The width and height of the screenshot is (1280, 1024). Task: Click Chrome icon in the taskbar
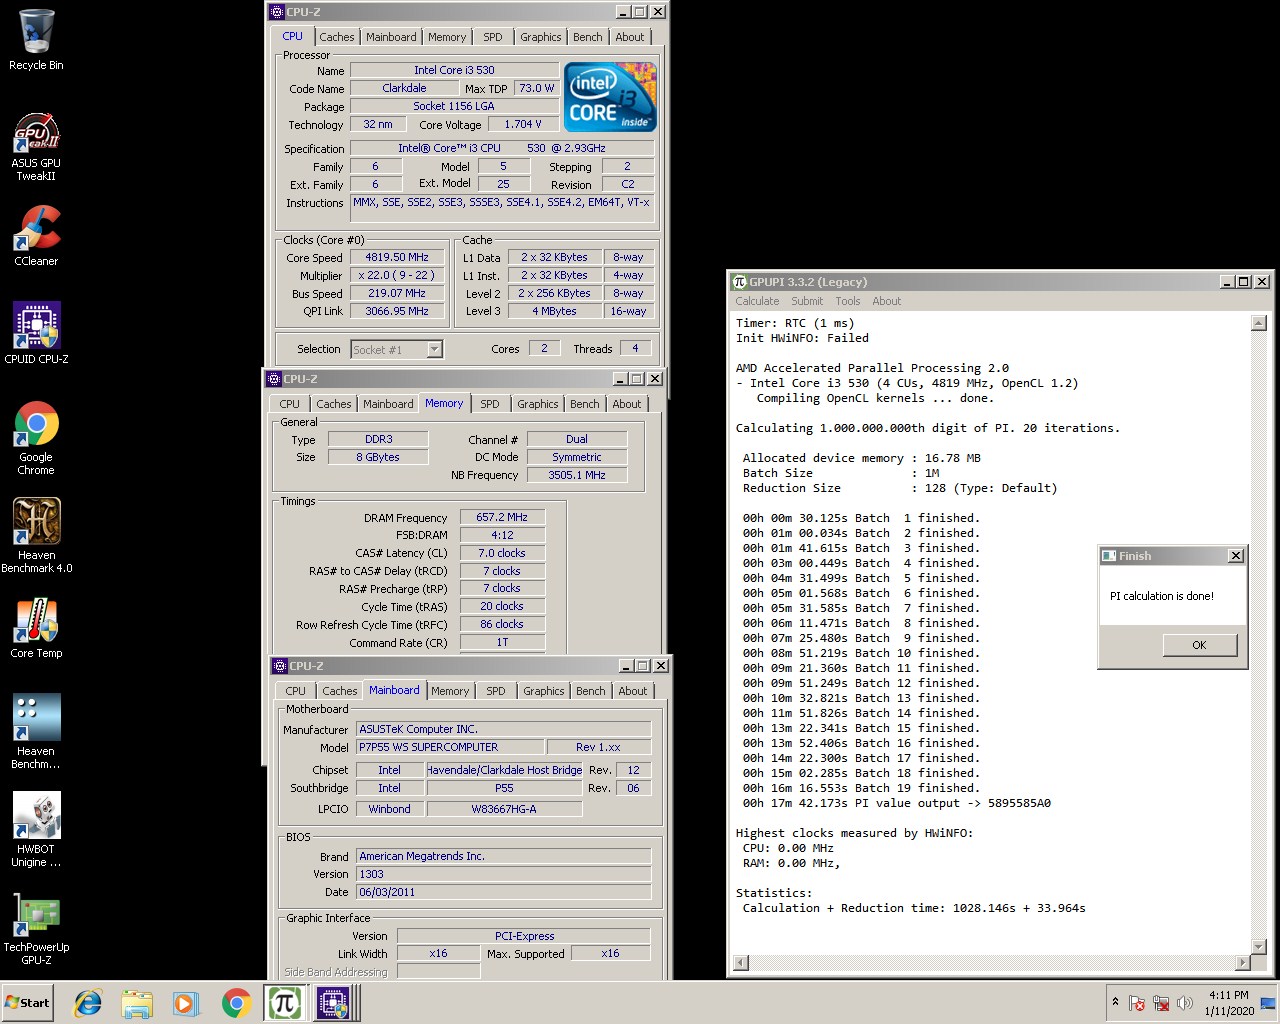pos(236,1003)
